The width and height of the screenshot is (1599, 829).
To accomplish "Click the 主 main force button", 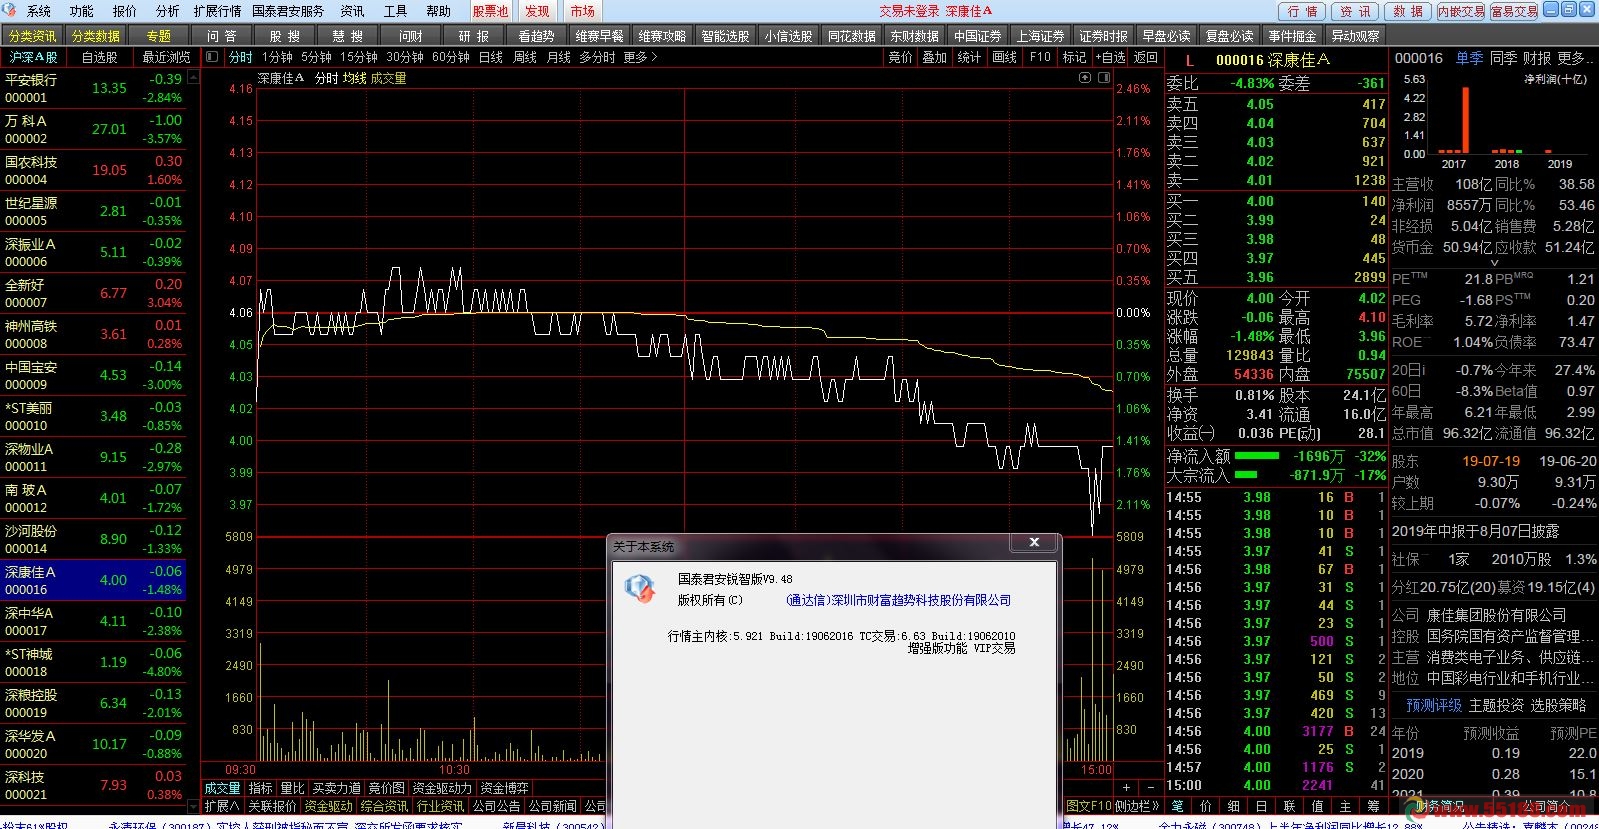I will click(1346, 806).
